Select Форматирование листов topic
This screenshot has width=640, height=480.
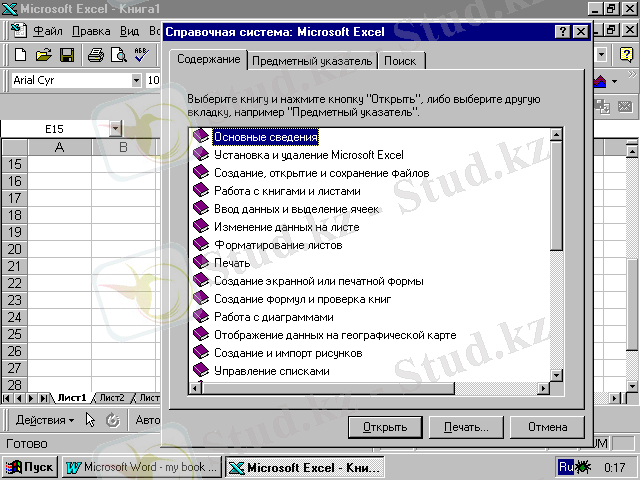[278, 245]
